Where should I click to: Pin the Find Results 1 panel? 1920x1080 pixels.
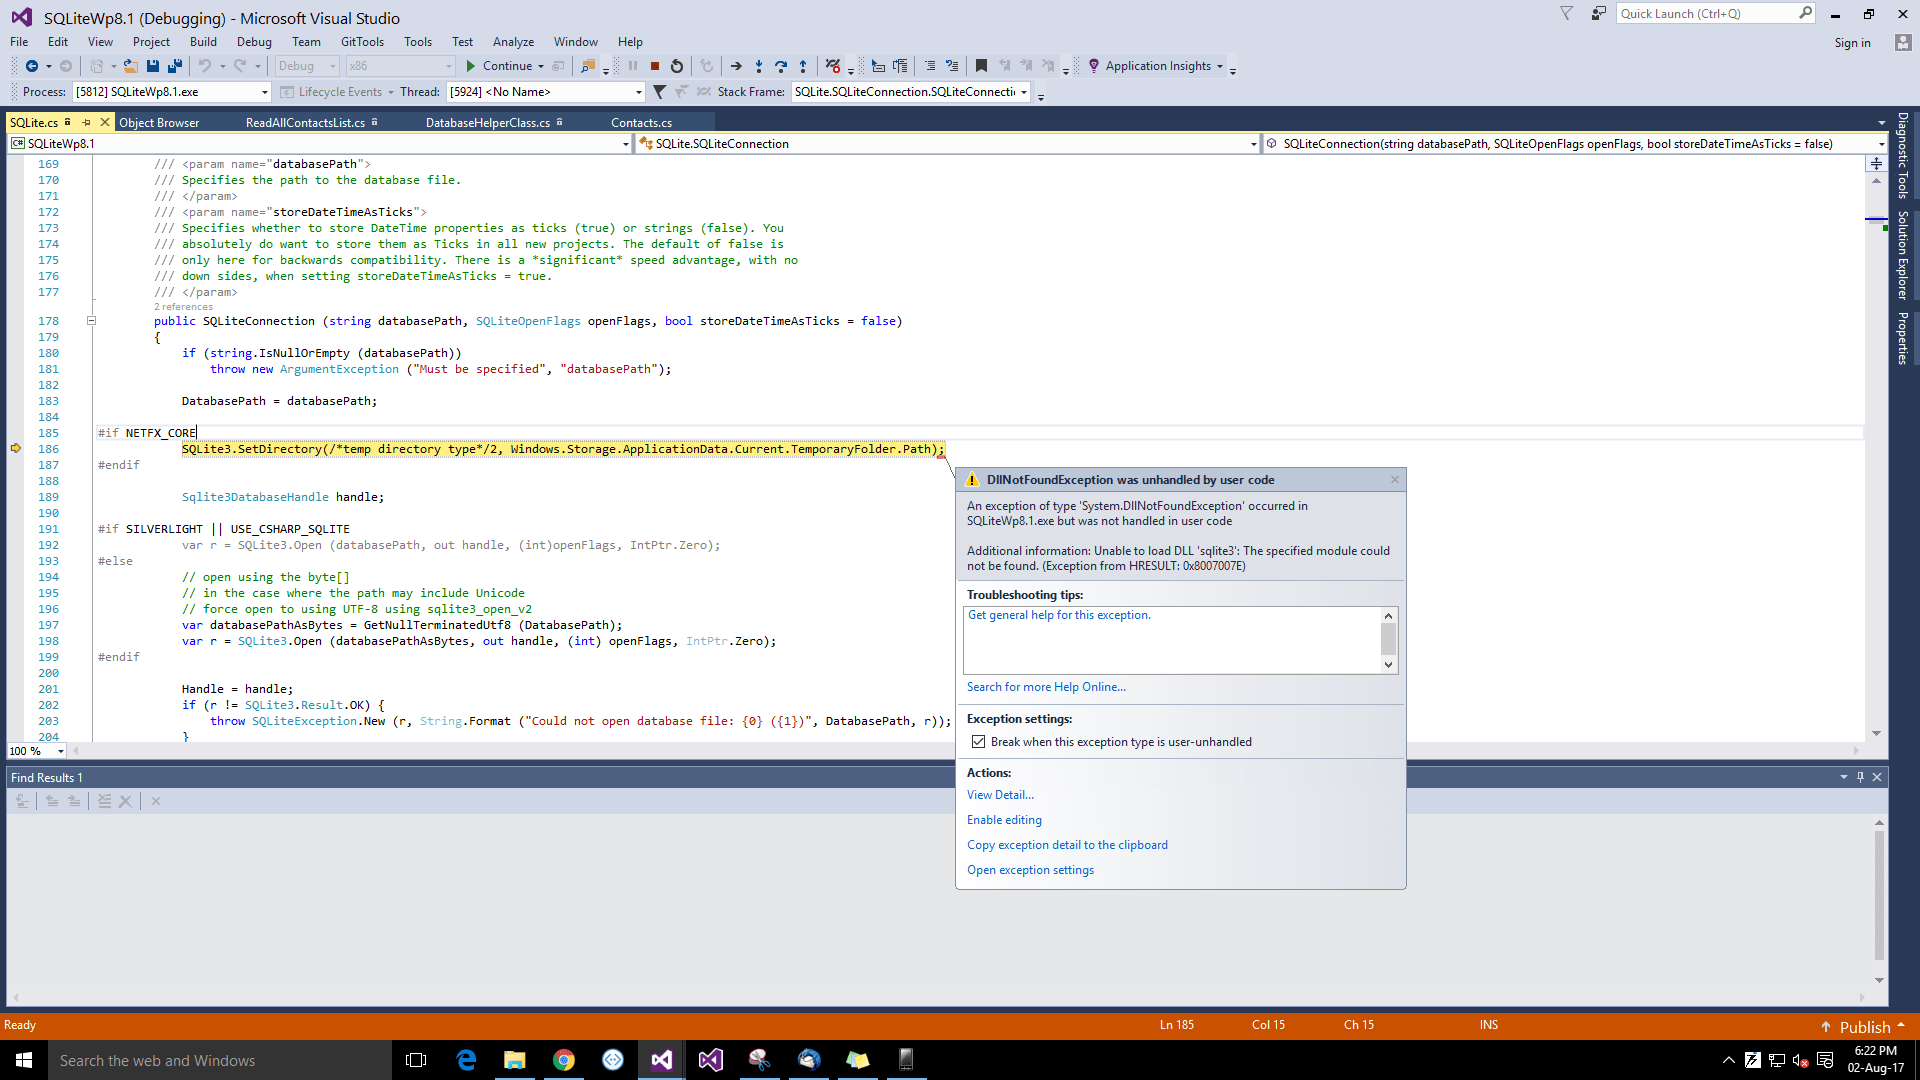pyautogui.click(x=1860, y=777)
